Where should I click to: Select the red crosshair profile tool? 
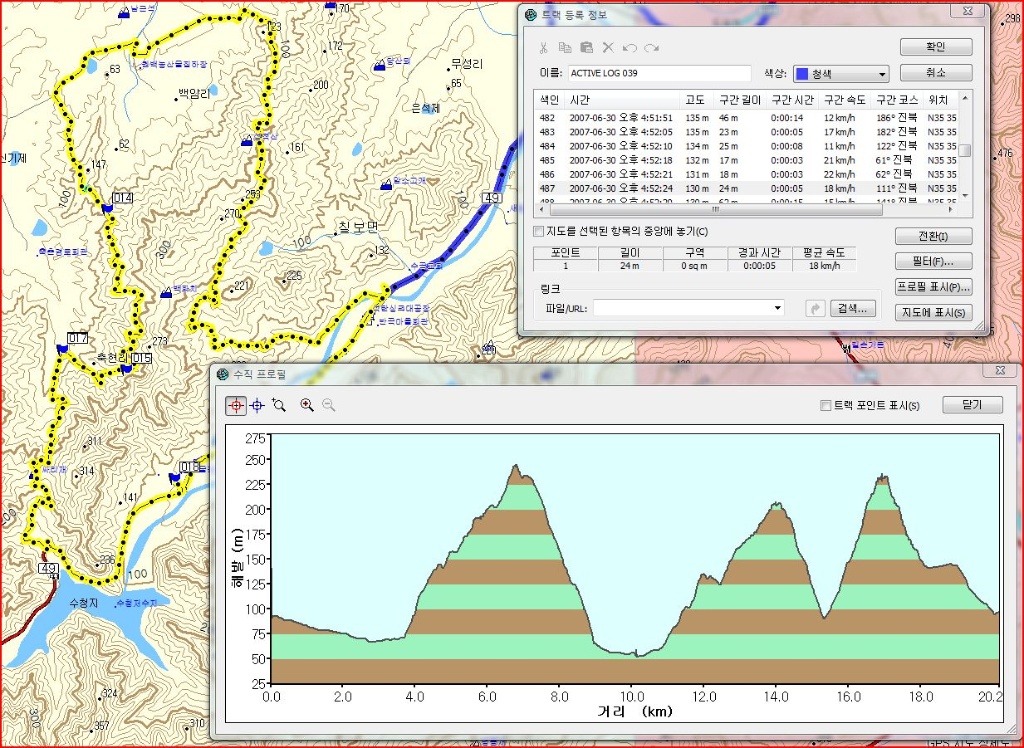pos(236,406)
